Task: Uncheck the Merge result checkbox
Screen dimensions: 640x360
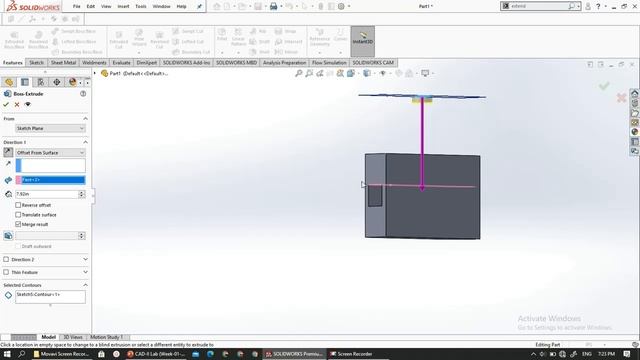Action: pos(18,224)
